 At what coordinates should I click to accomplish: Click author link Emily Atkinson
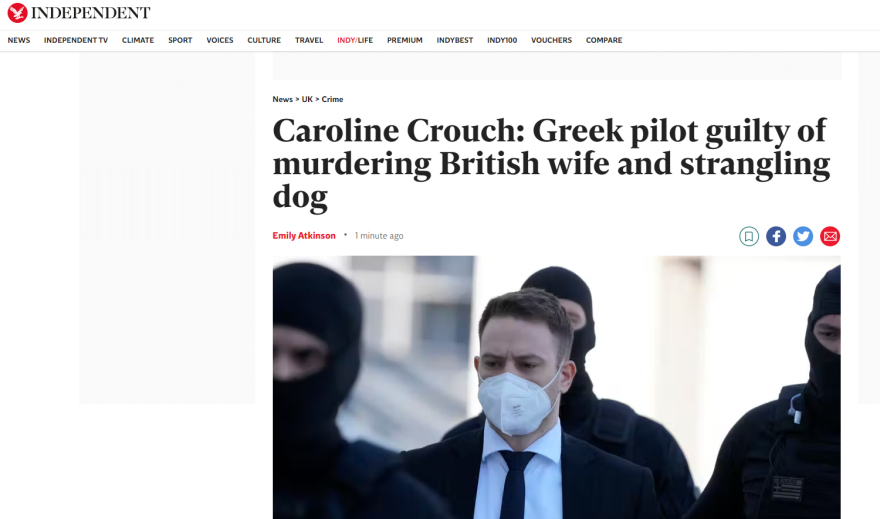[x=304, y=236]
